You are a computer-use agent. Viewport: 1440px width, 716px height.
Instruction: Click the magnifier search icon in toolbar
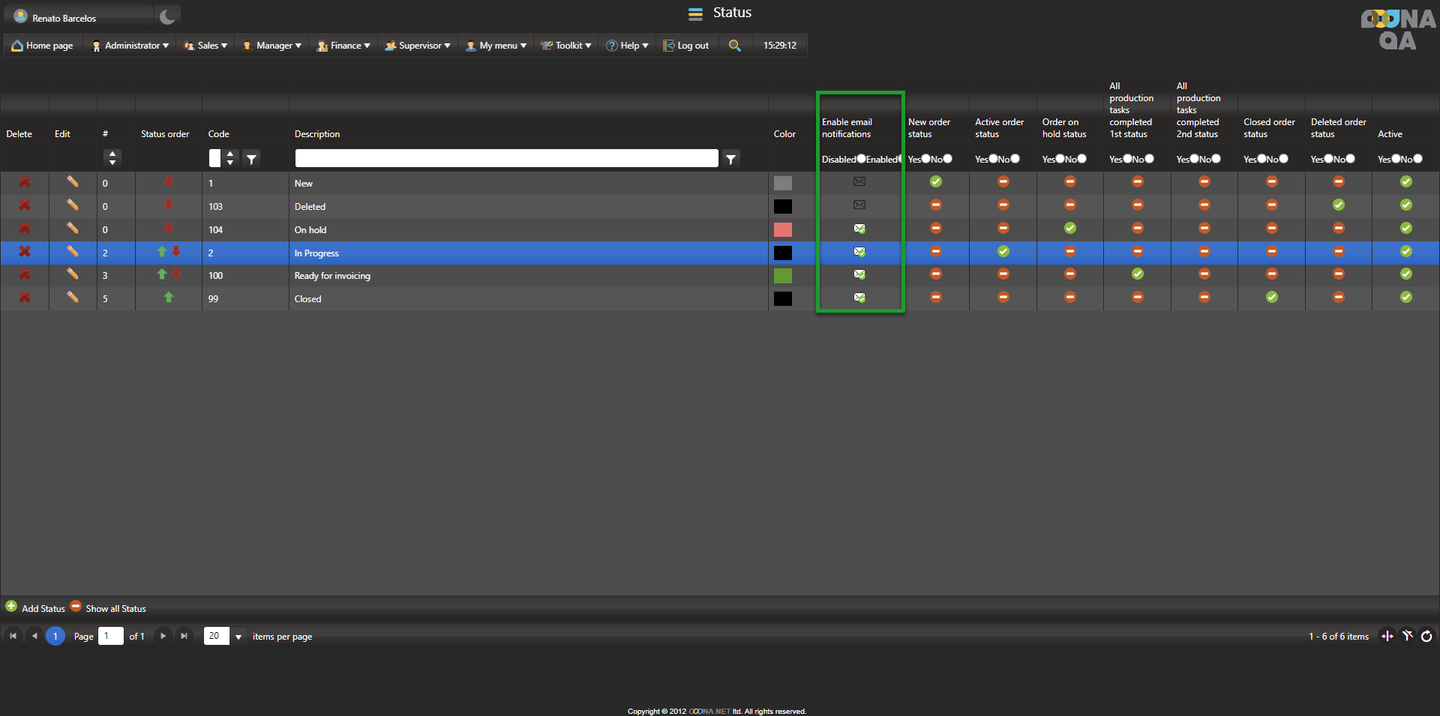[x=735, y=46]
